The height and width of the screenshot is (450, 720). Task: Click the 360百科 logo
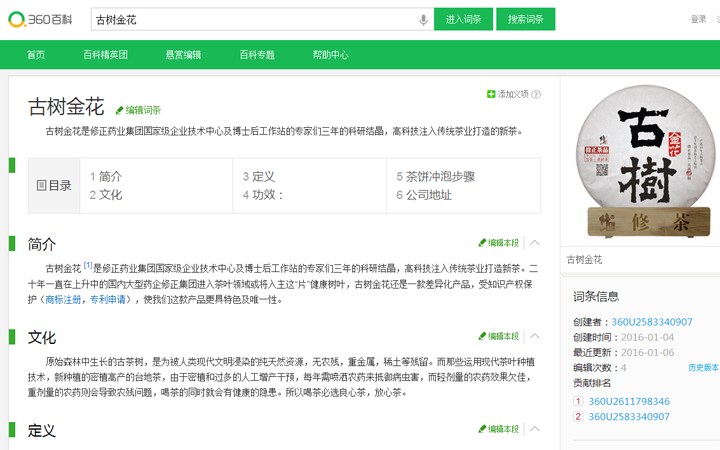(40, 19)
